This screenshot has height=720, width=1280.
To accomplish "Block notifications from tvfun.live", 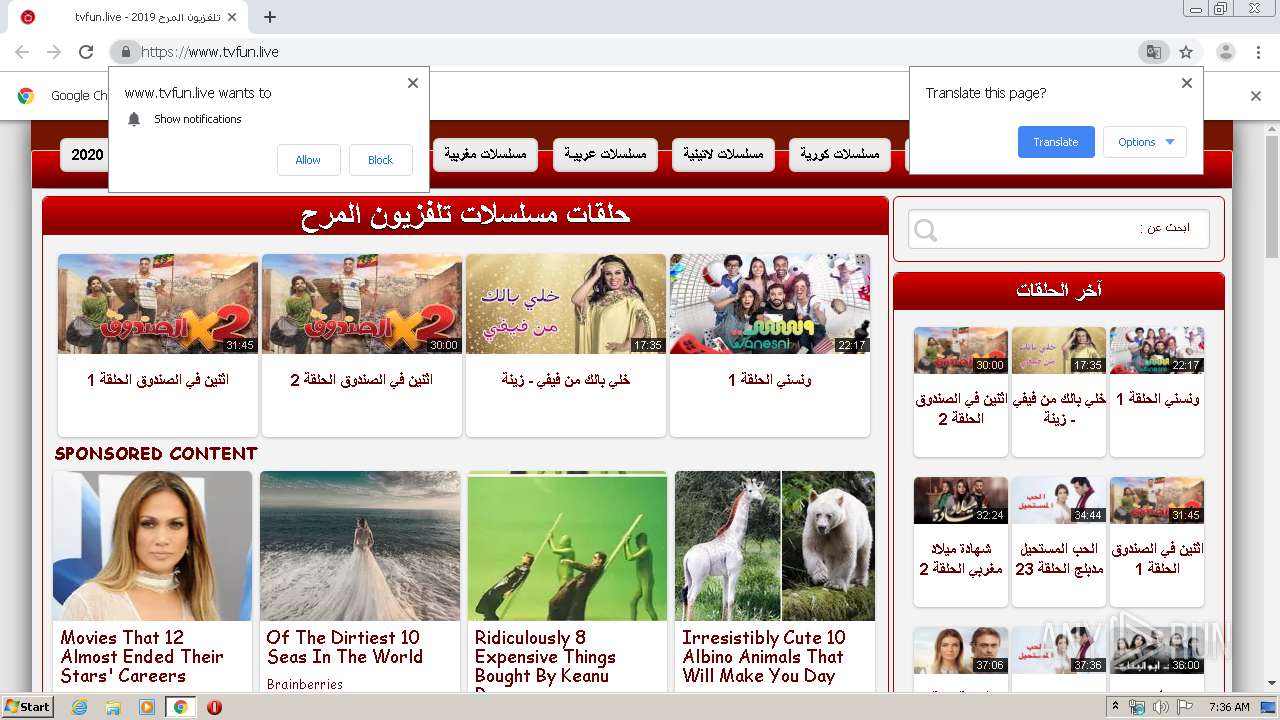I will (x=380, y=160).
